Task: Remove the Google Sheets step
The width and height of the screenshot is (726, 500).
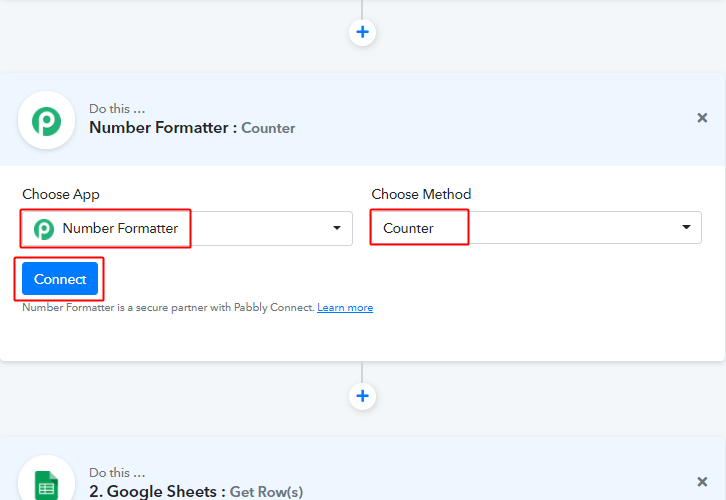Action: tap(702, 482)
